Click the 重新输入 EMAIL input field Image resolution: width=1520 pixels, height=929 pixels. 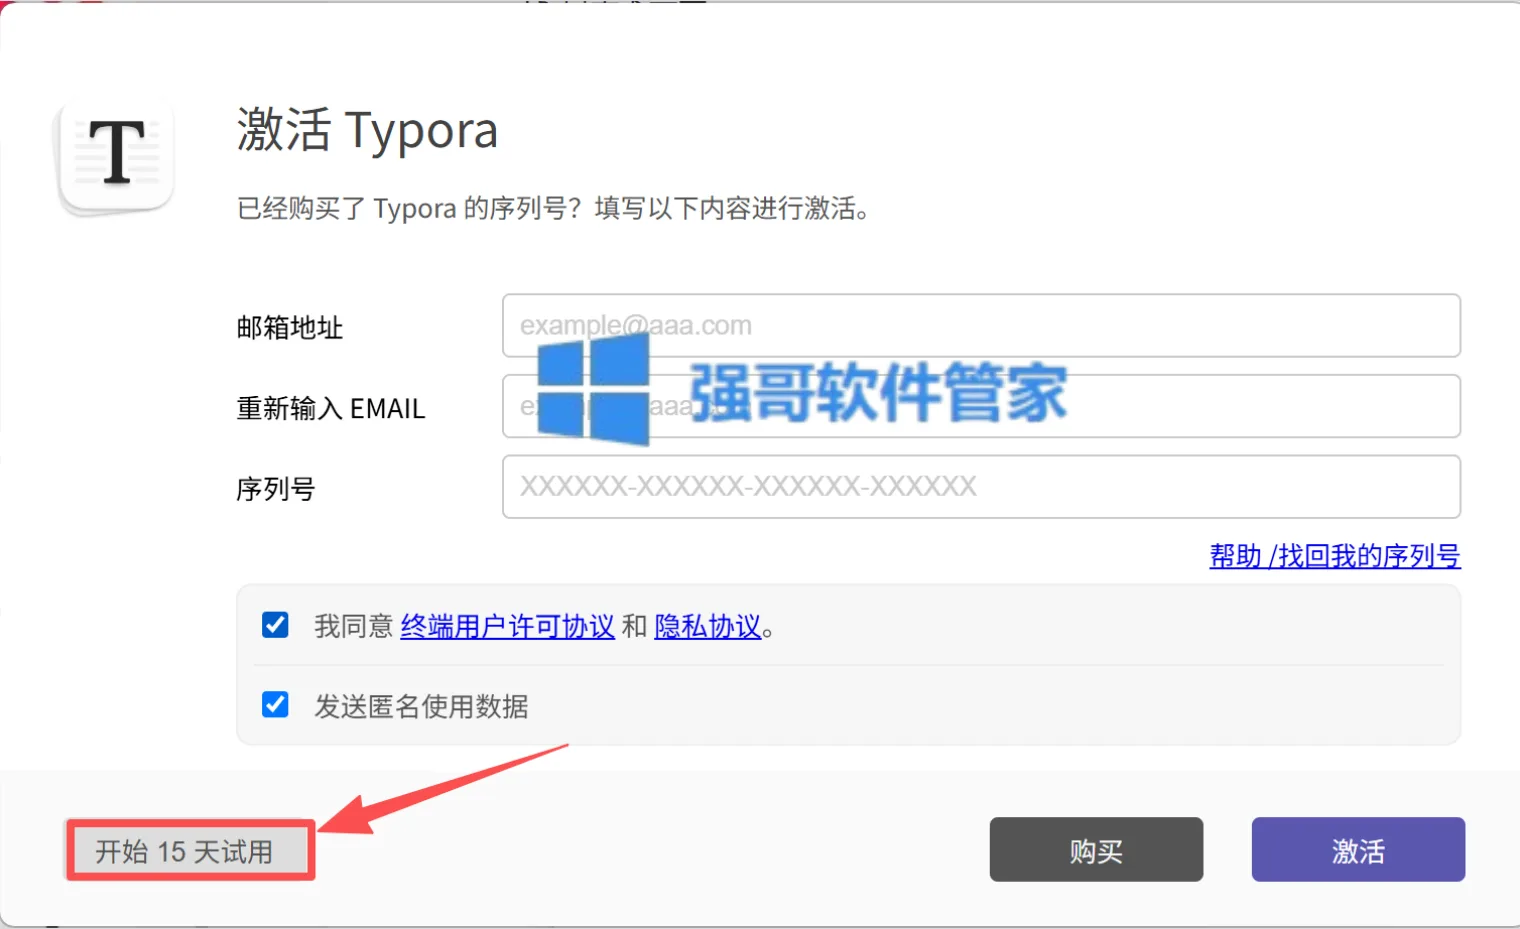click(x=981, y=406)
